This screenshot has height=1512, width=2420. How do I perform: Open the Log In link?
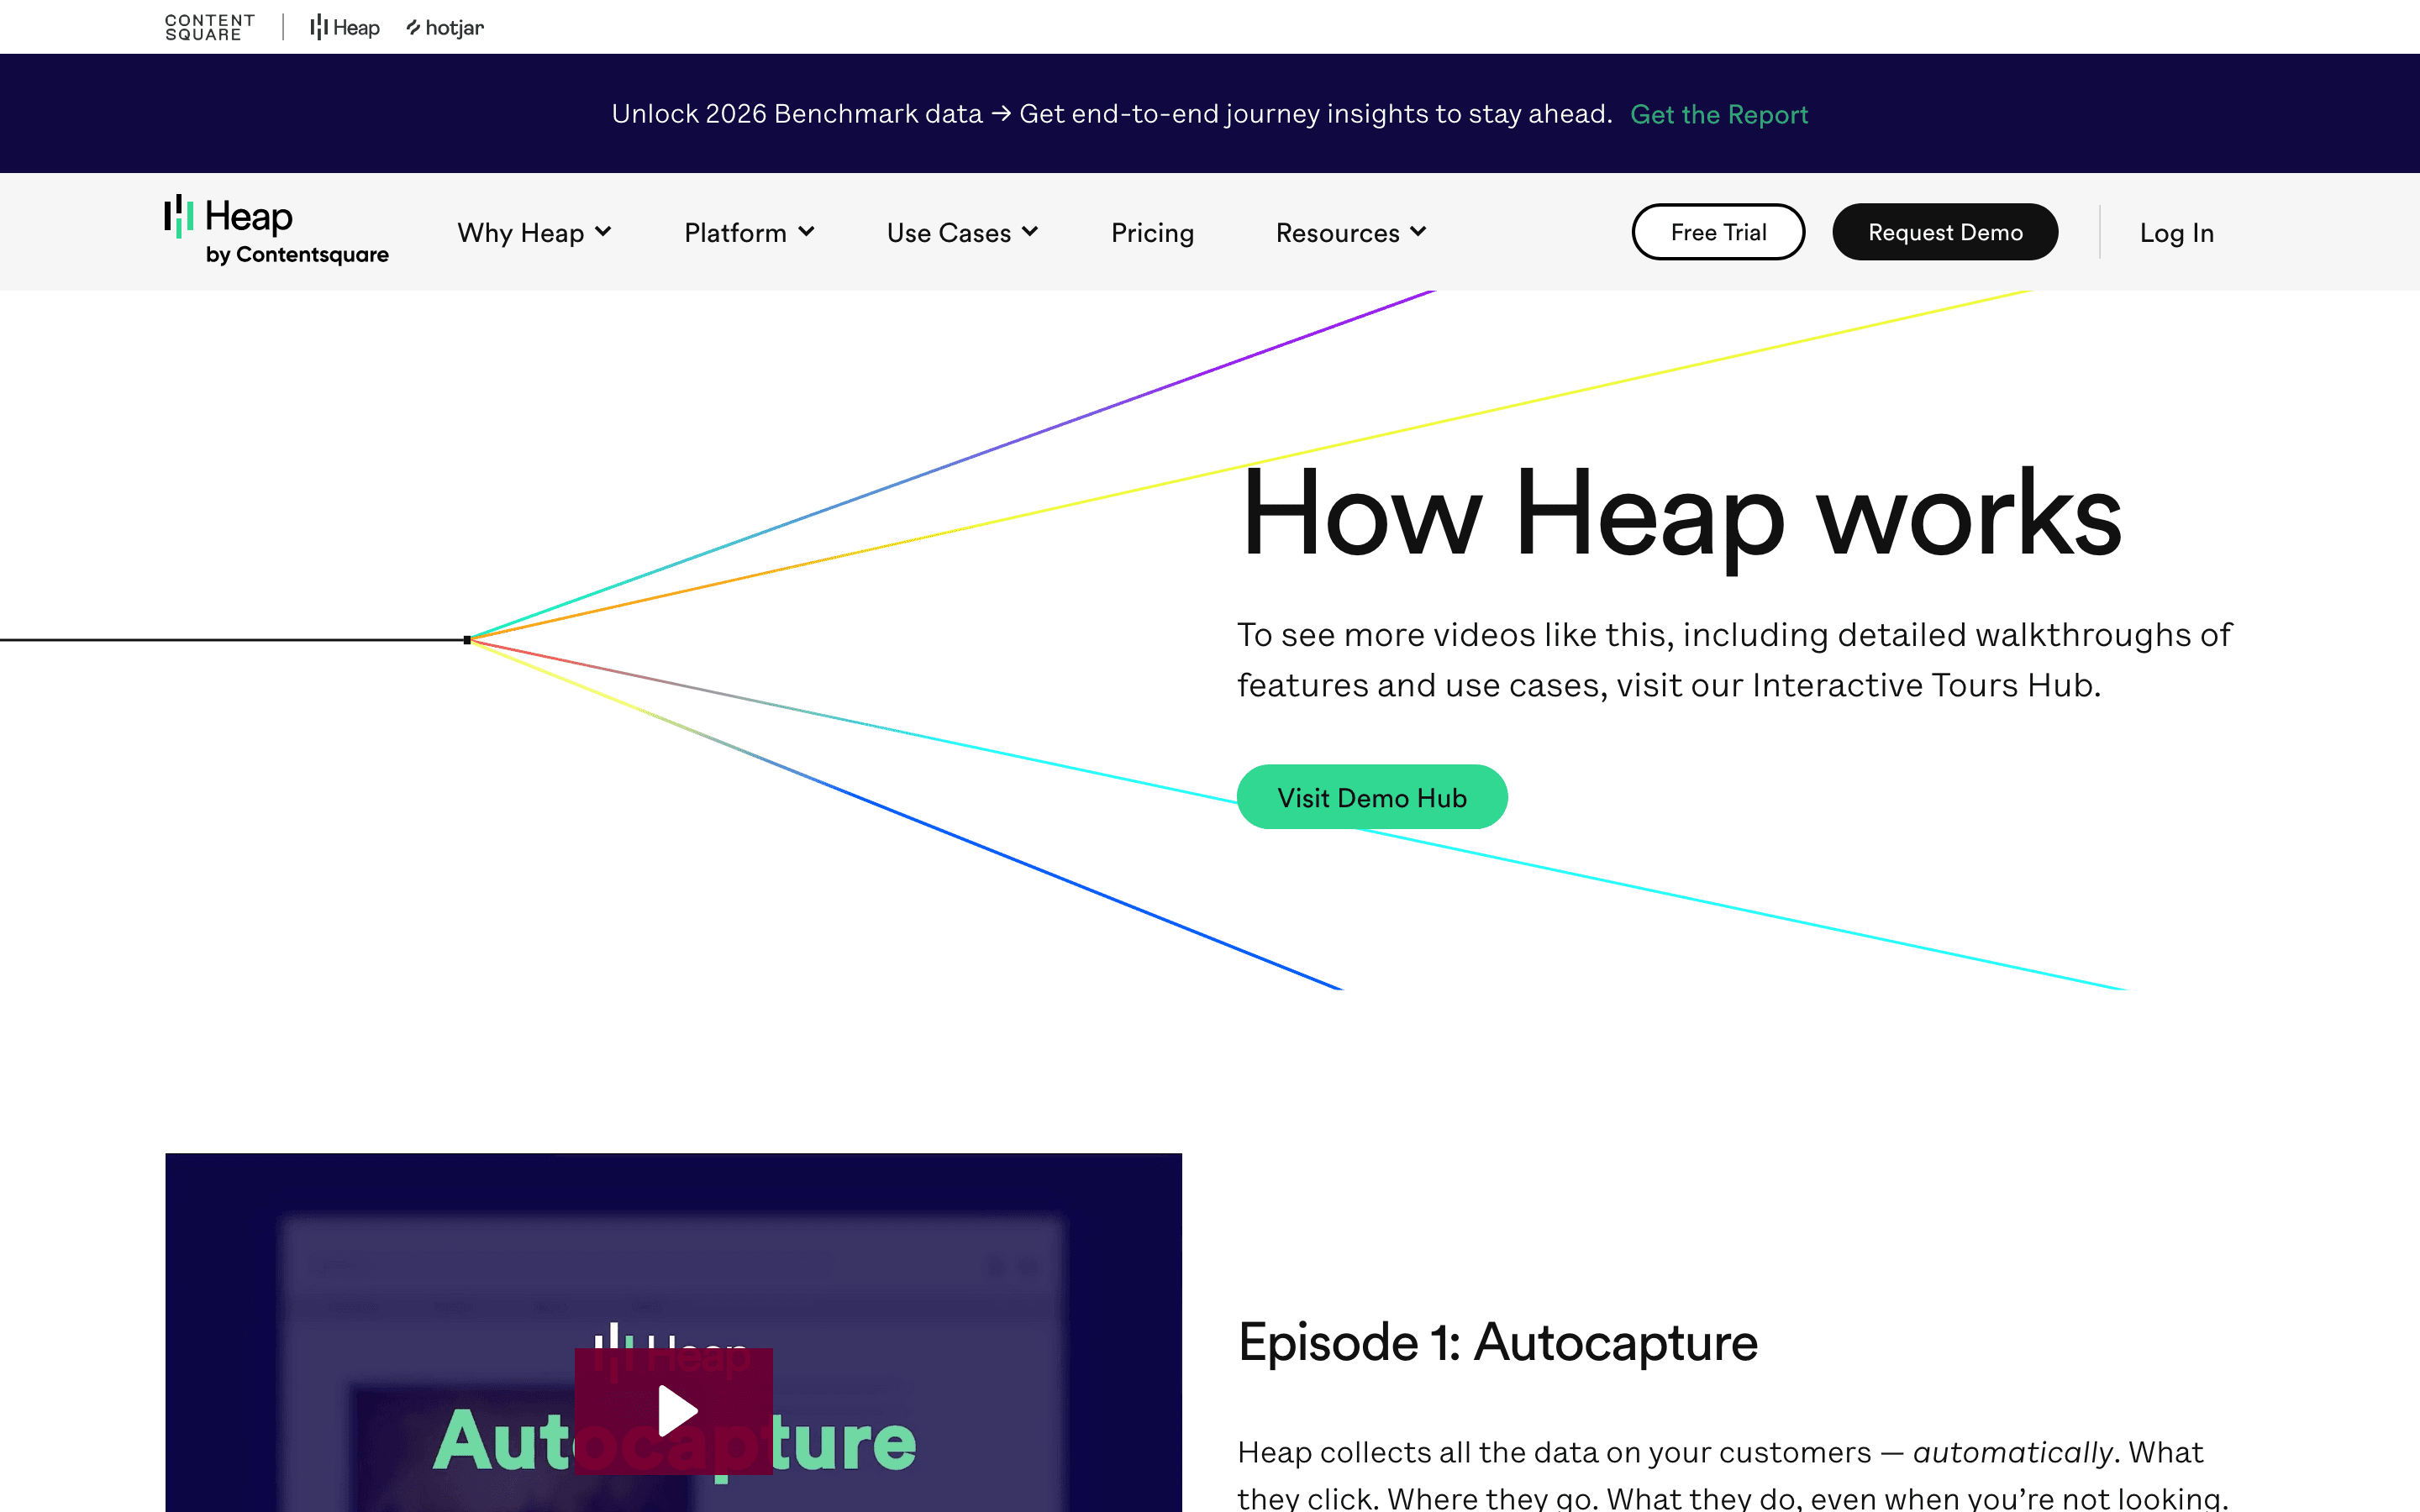point(2176,233)
